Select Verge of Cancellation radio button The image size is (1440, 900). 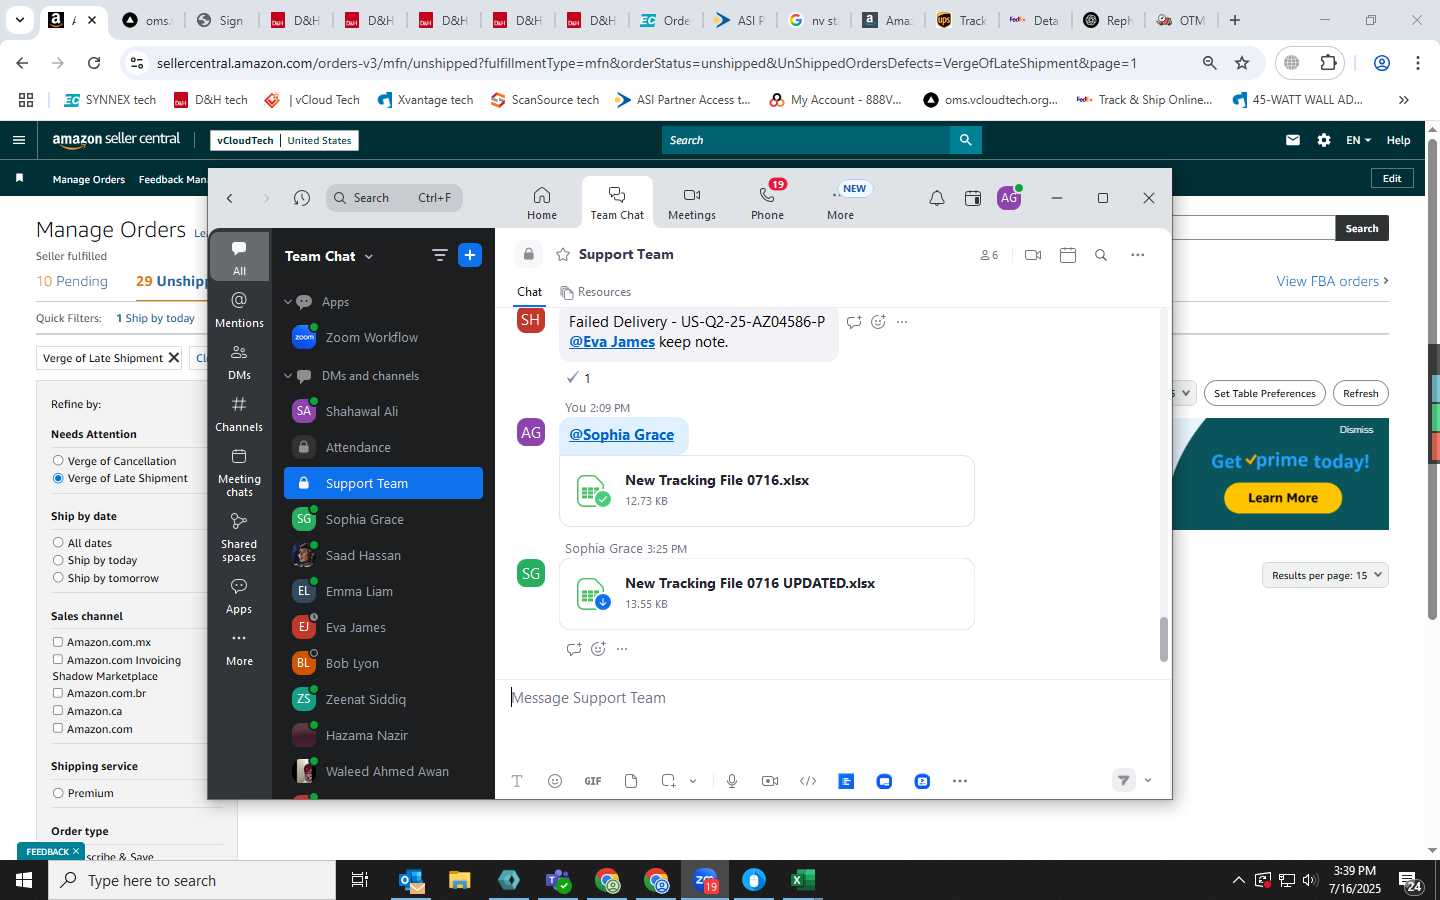click(58, 461)
